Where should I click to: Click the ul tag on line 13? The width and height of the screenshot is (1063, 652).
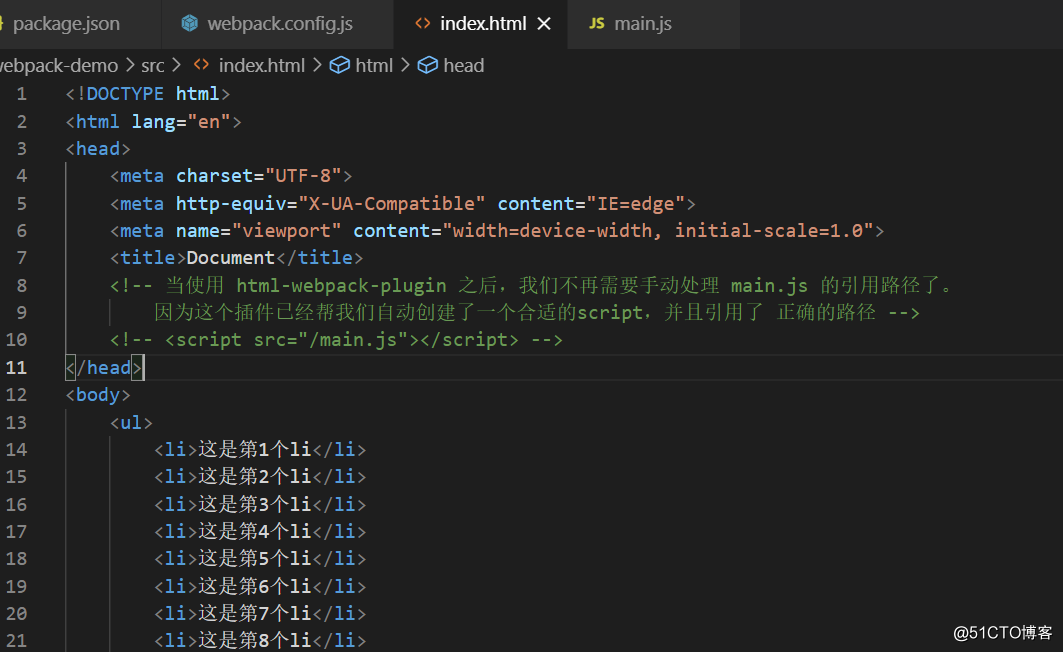tap(132, 422)
